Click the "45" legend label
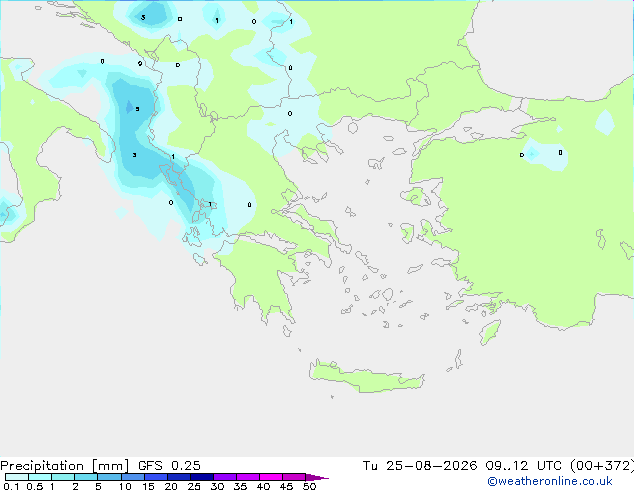Viewport: 634px width, 490px height. (x=286, y=486)
